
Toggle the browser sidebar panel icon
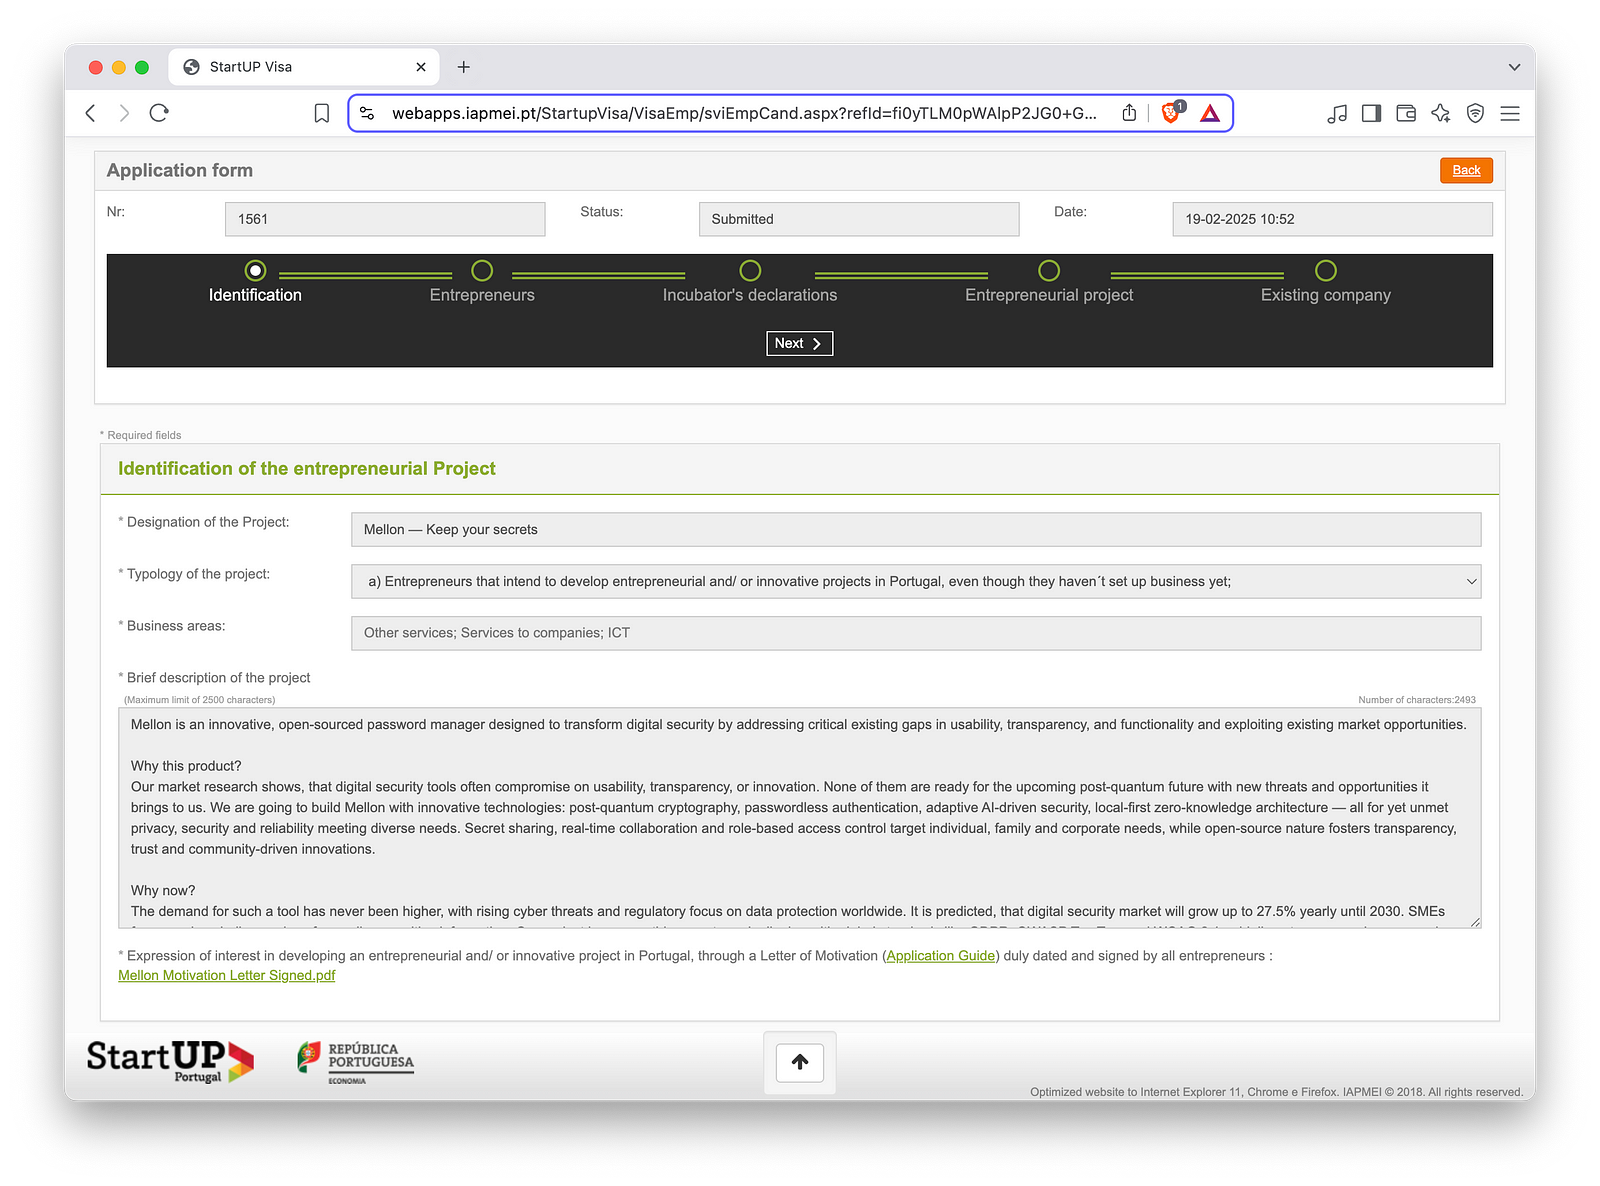(x=1371, y=113)
